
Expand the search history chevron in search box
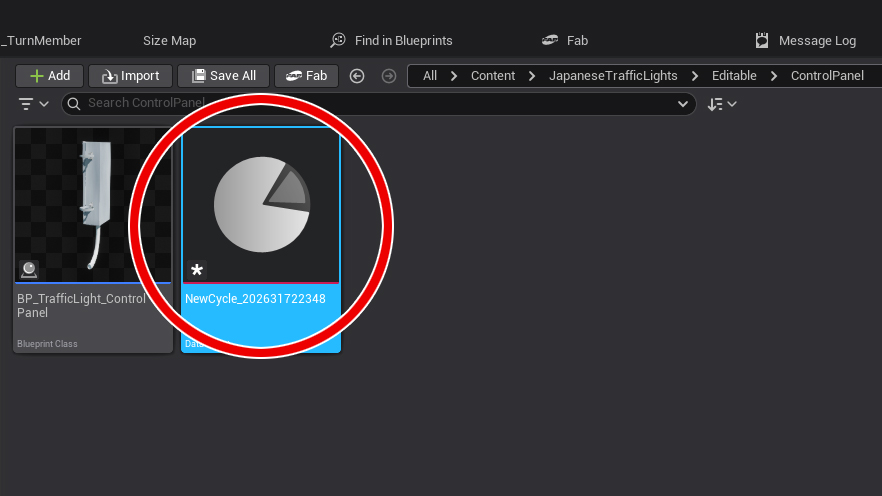(x=684, y=104)
